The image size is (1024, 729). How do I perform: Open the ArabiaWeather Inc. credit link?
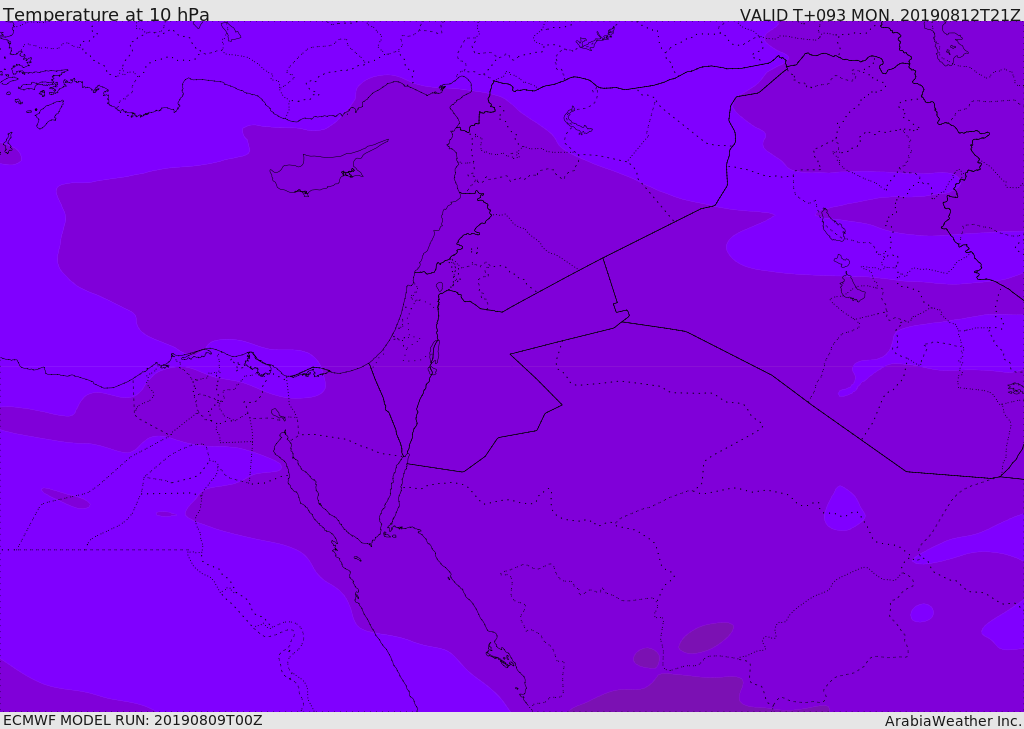[x=953, y=721]
